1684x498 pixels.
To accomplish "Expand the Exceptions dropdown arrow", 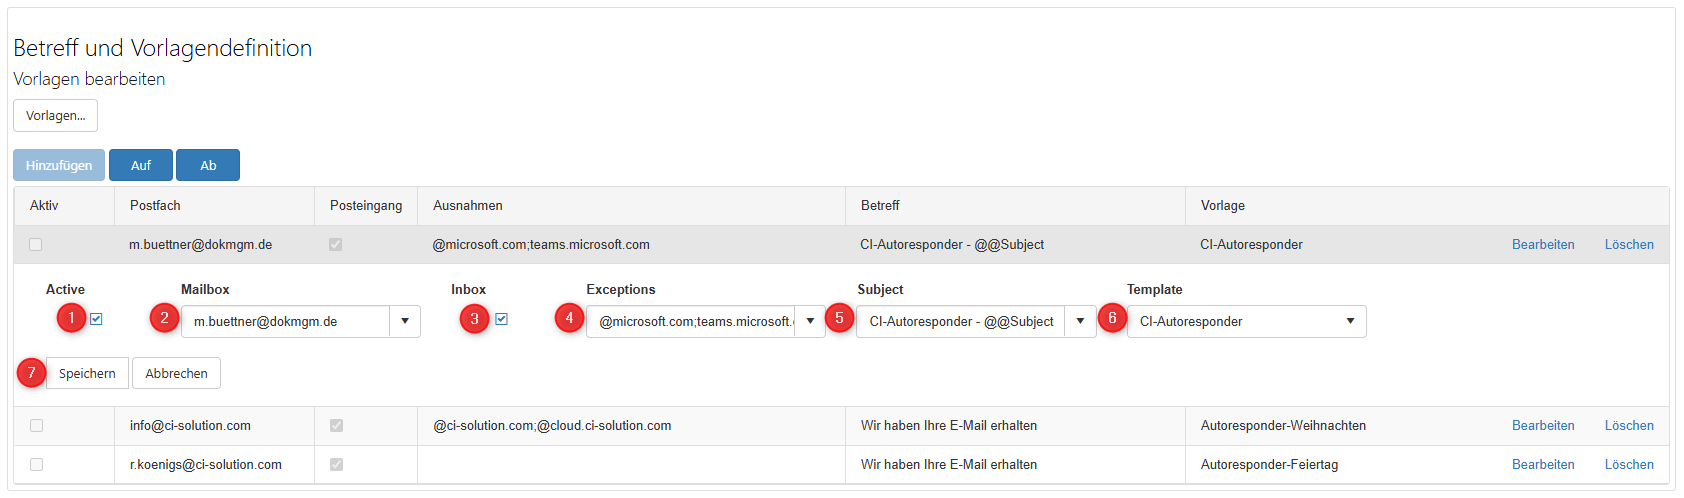I will click(x=810, y=322).
